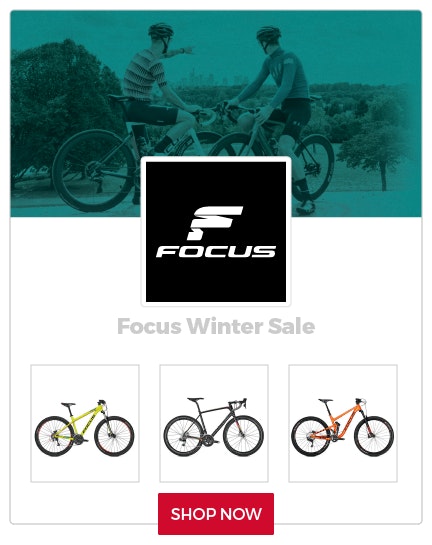Image resolution: width=432 pixels, height=545 pixels.
Task: Click the rear wheel of left cyclist's bike
Action: (x=94, y=170)
